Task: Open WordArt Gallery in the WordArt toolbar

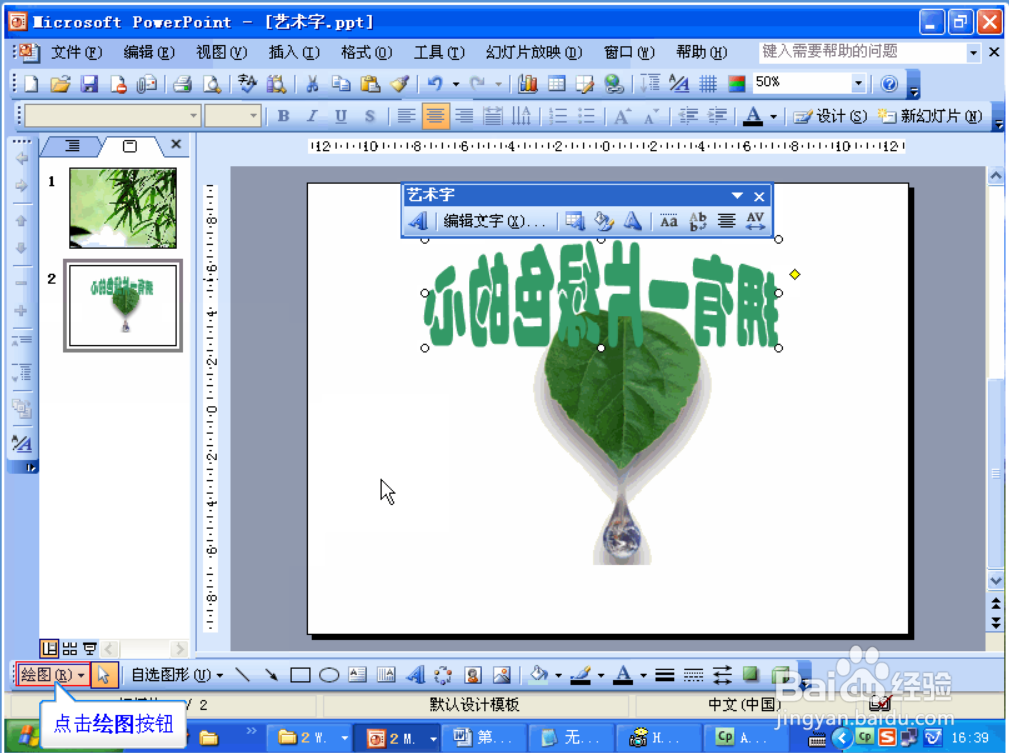Action: pyautogui.click(x=575, y=221)
